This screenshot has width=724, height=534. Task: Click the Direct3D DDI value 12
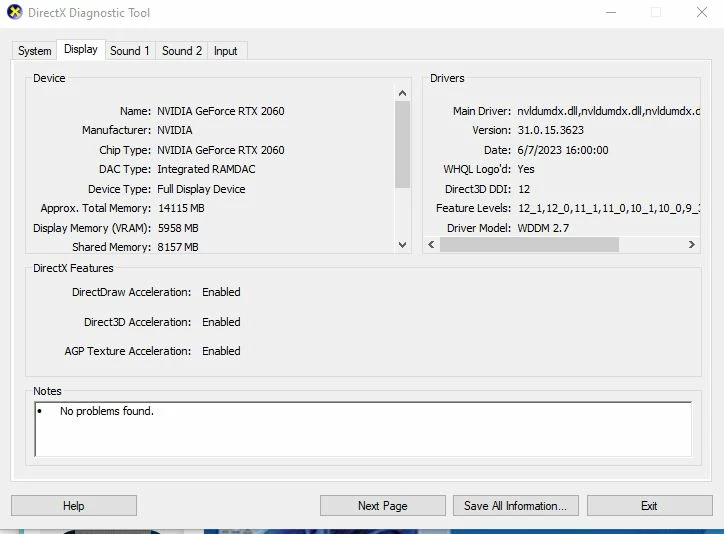(524, 189)
